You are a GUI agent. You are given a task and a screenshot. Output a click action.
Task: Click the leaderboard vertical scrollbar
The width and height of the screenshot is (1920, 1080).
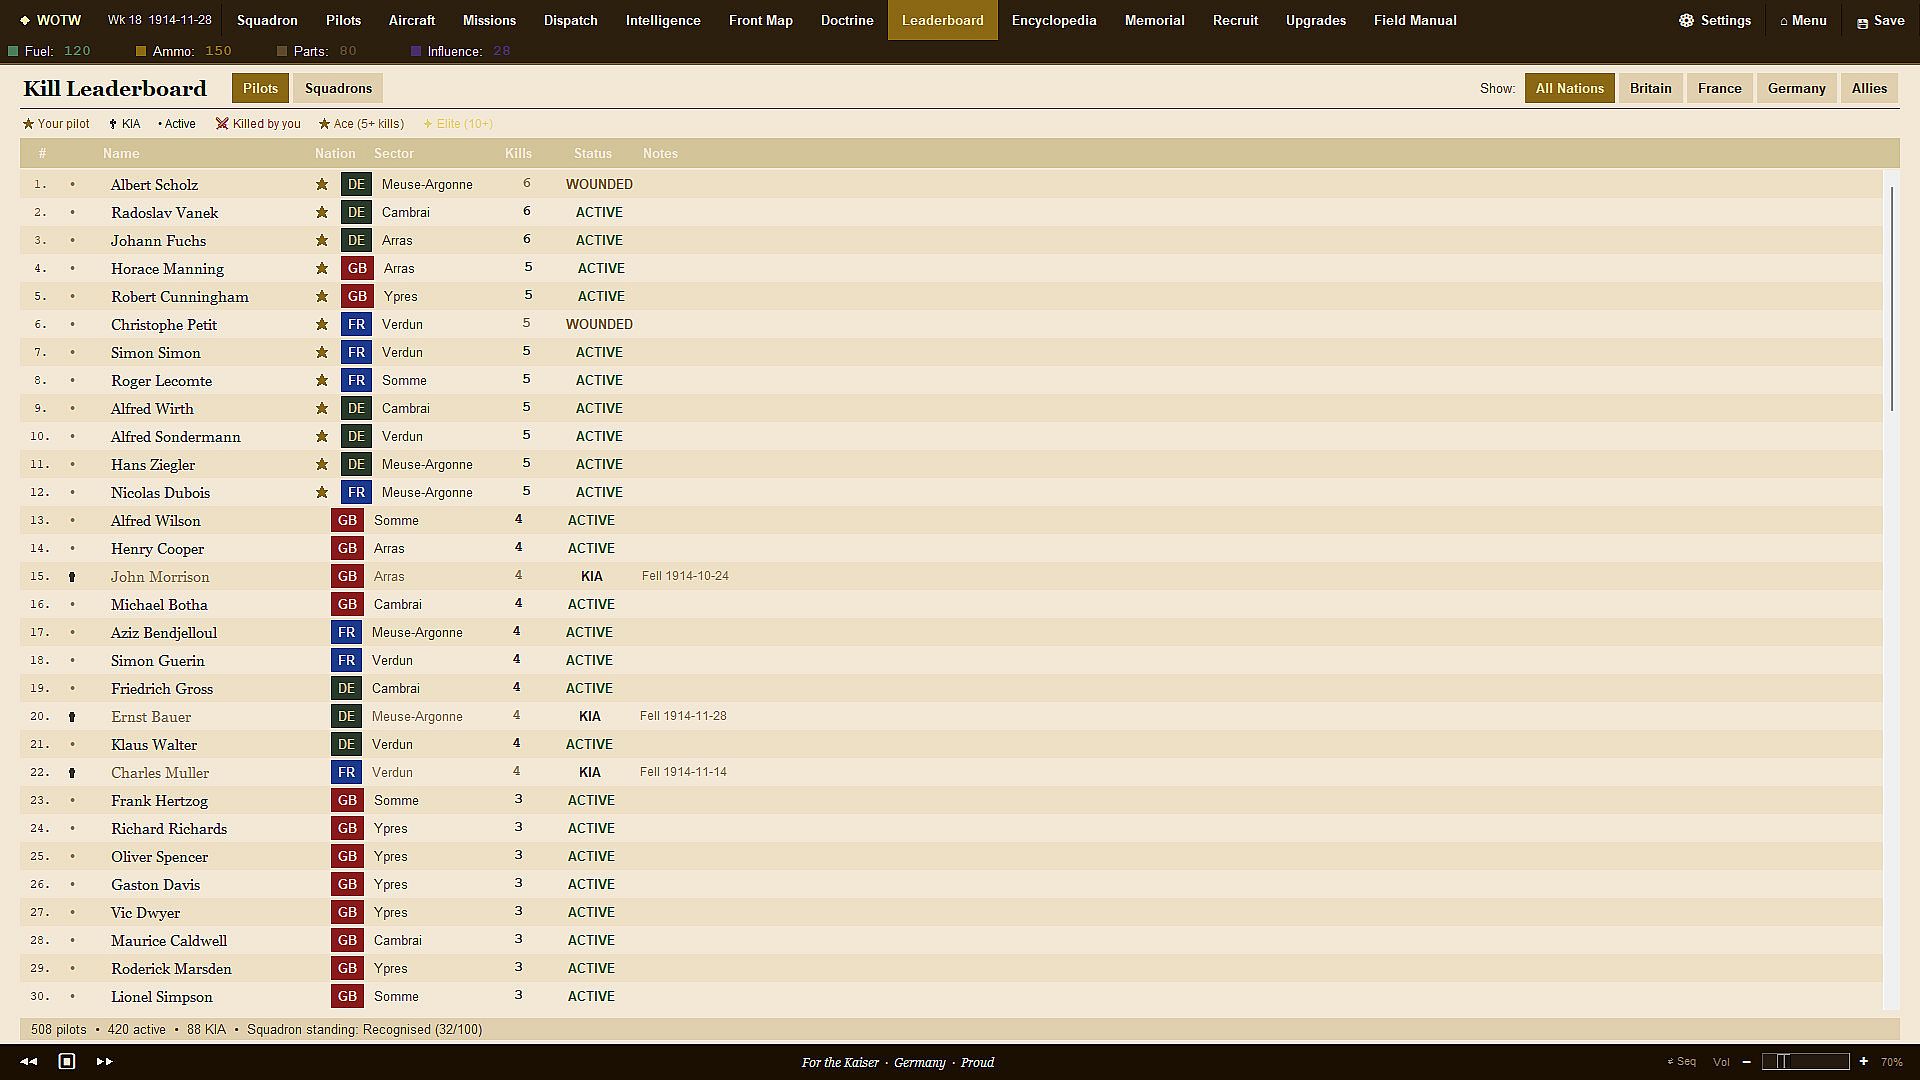click(x=1891, y=298)
